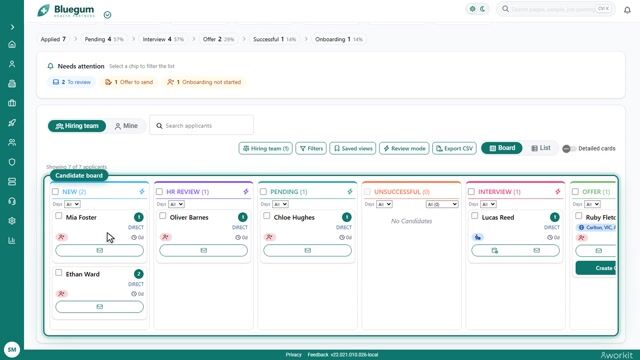
Task: Click the lightning icon in INTERVIEW header
Action: pos(558,191)
